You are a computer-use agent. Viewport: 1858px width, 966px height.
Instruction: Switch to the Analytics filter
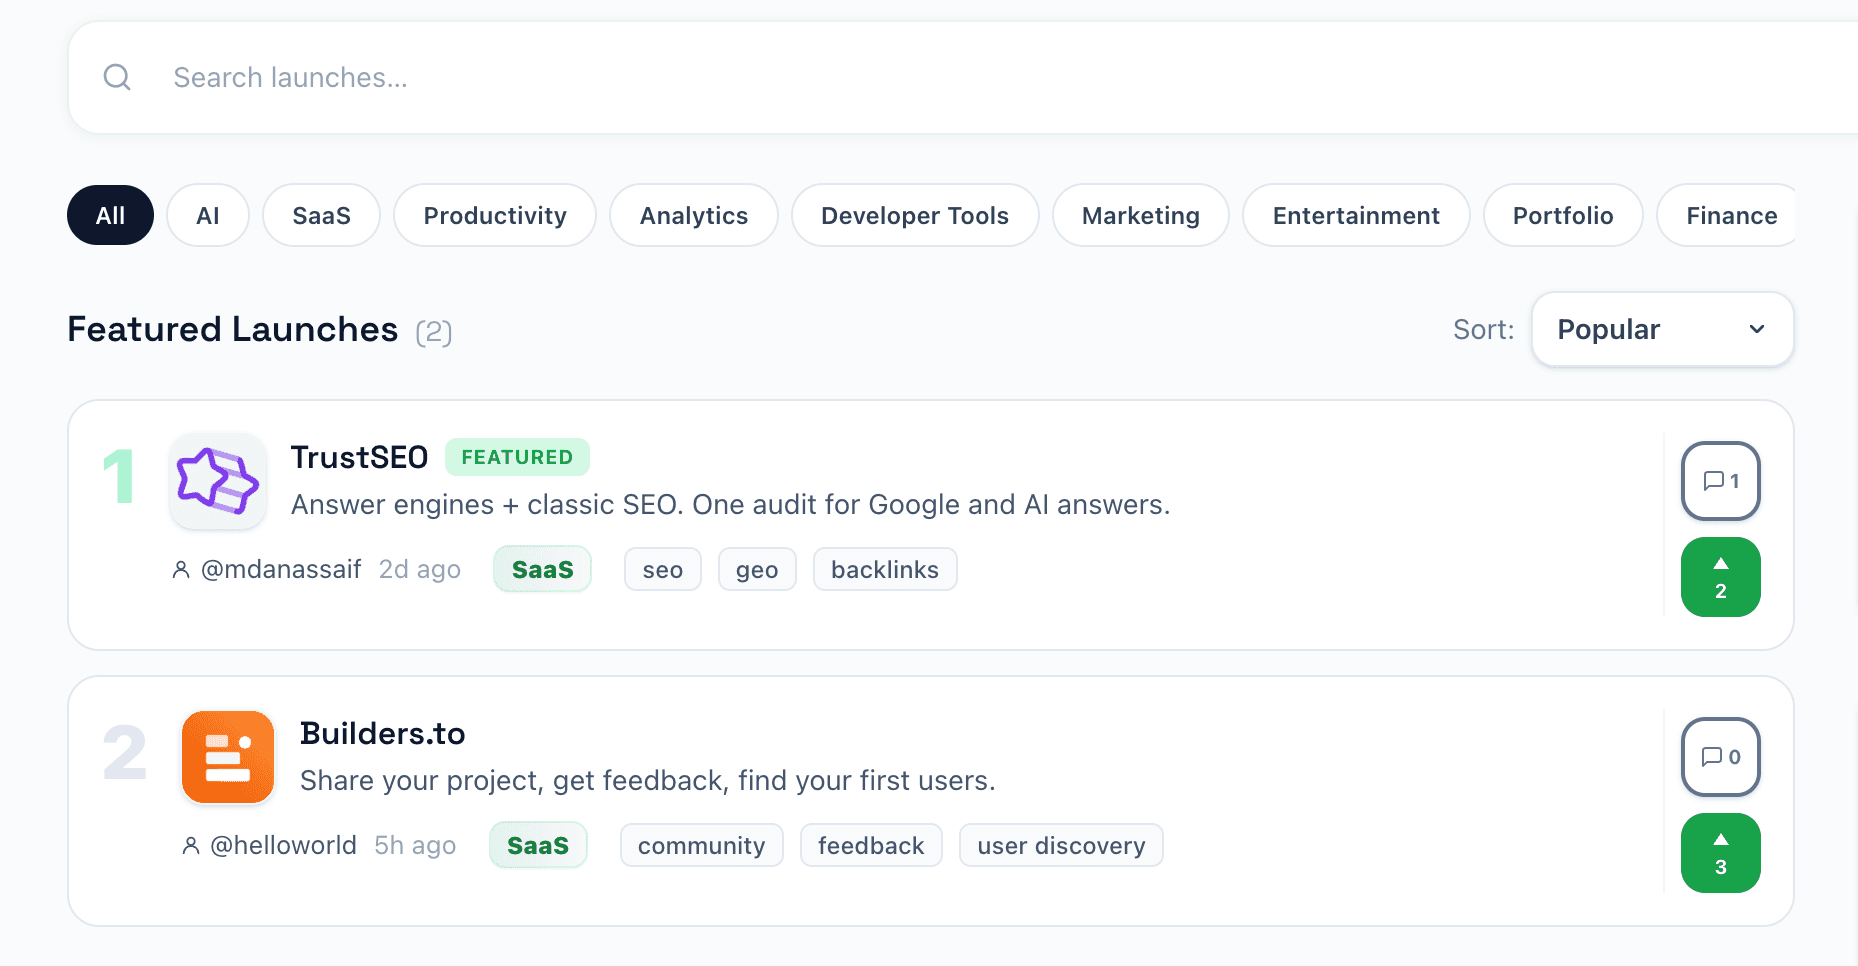(x=694, y=215)
